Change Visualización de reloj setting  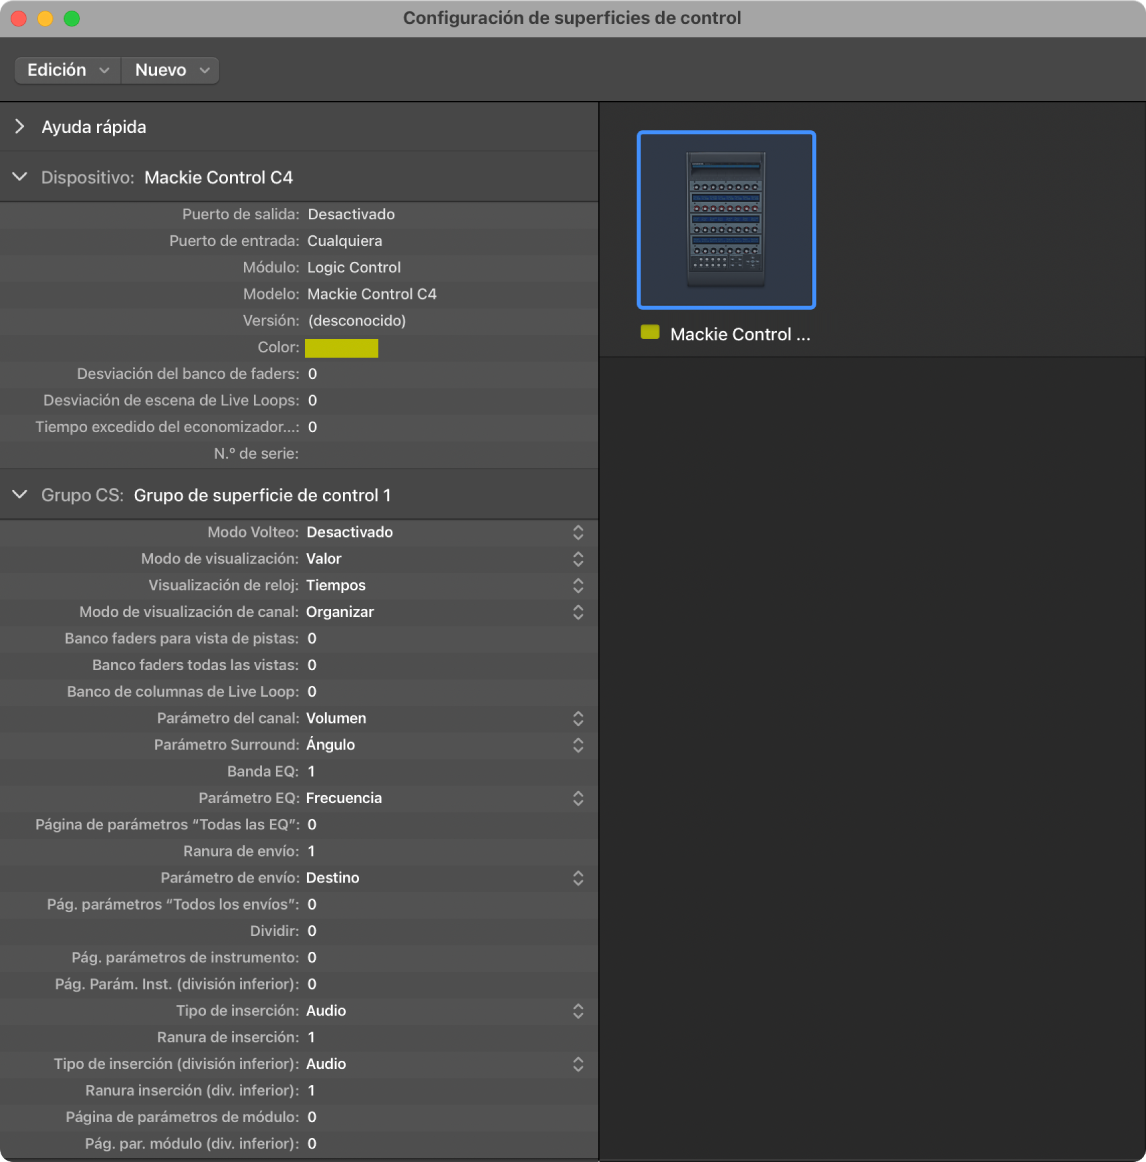click(578, 585)
